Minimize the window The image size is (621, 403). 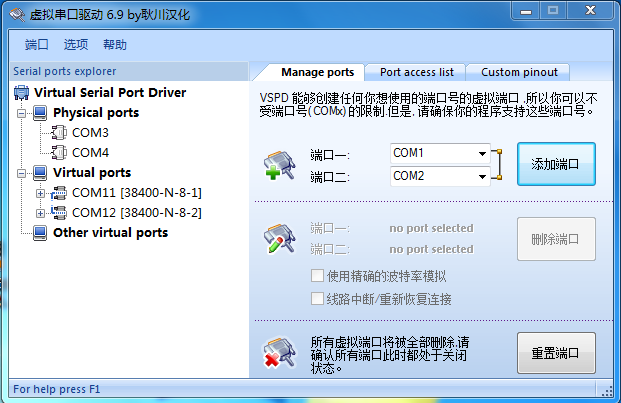(526, 11)
